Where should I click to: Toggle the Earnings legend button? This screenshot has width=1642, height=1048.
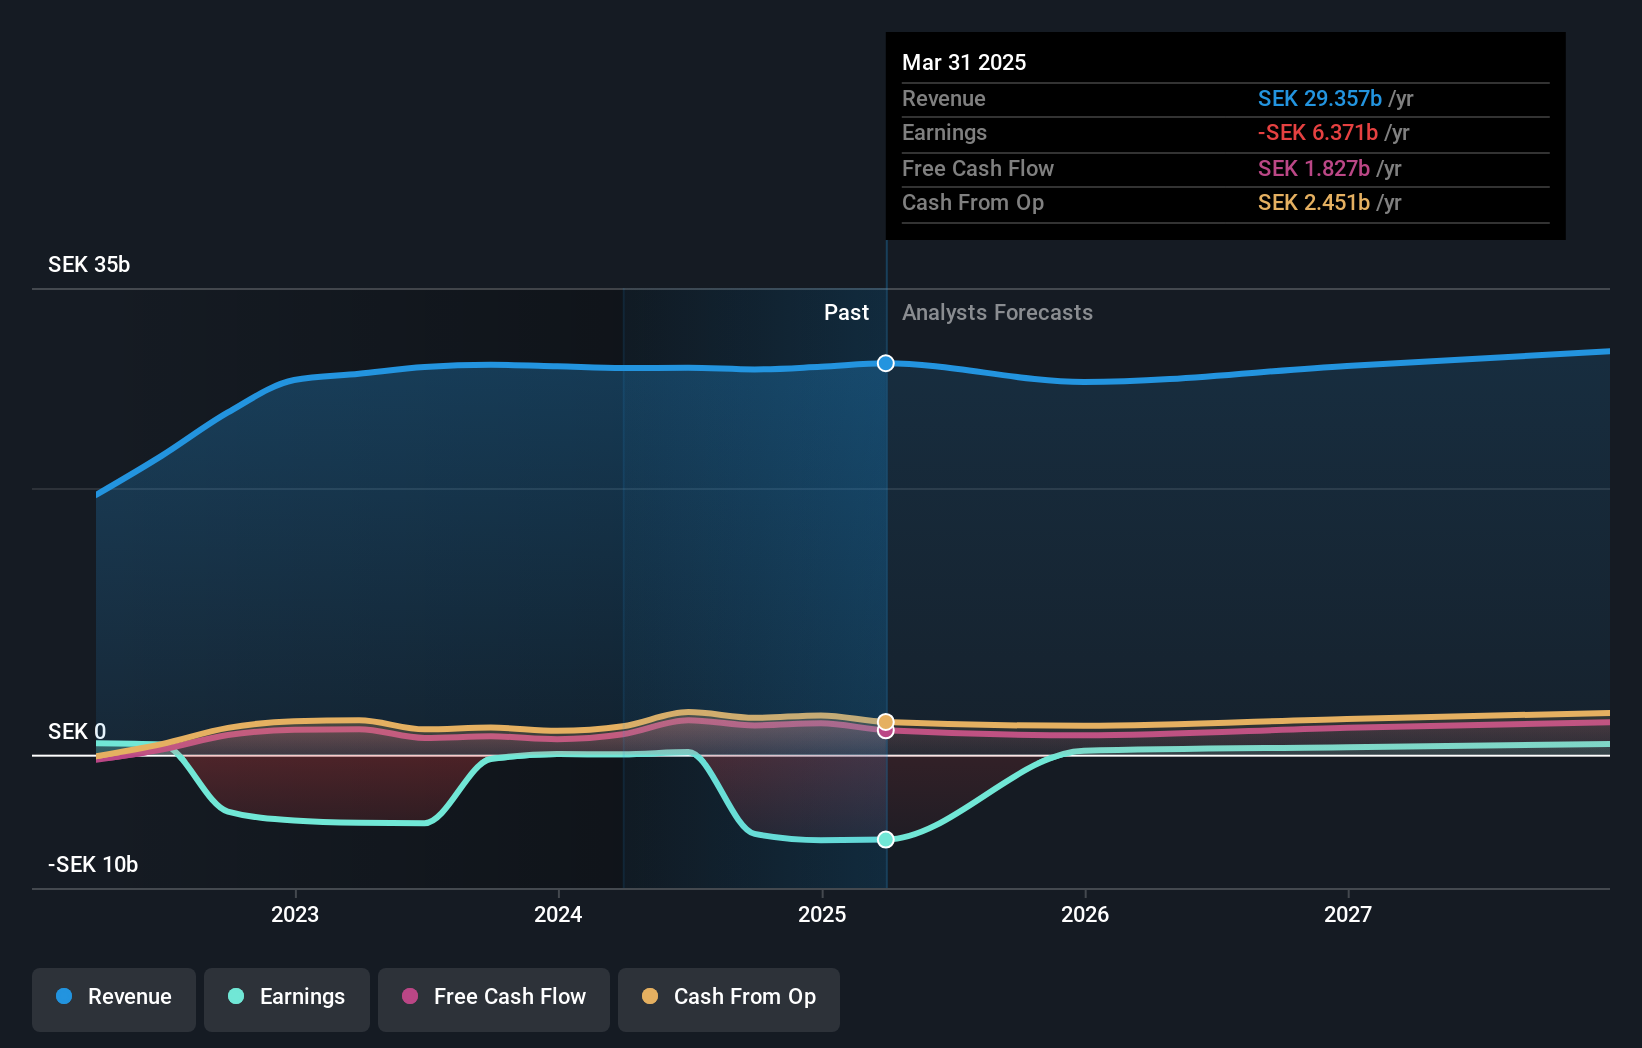coord(287,999)
